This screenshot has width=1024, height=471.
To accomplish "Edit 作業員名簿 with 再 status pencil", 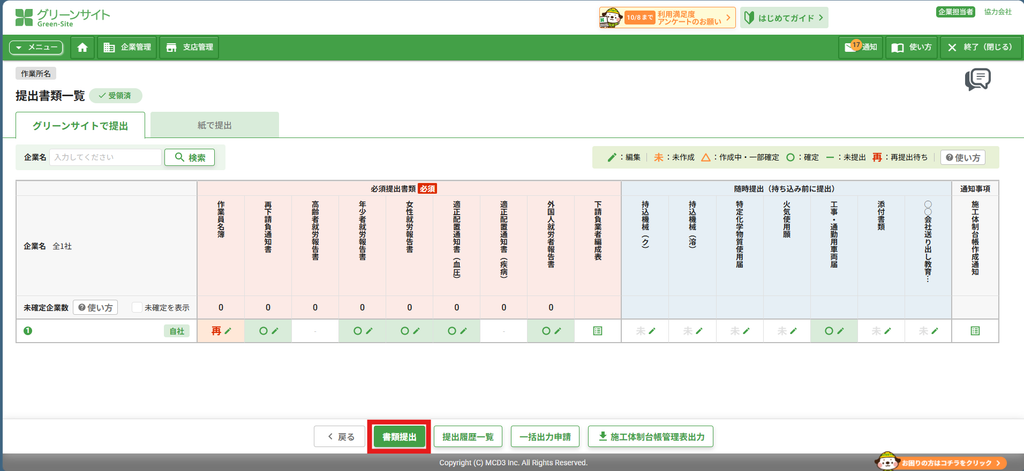I will click(228, 331).
